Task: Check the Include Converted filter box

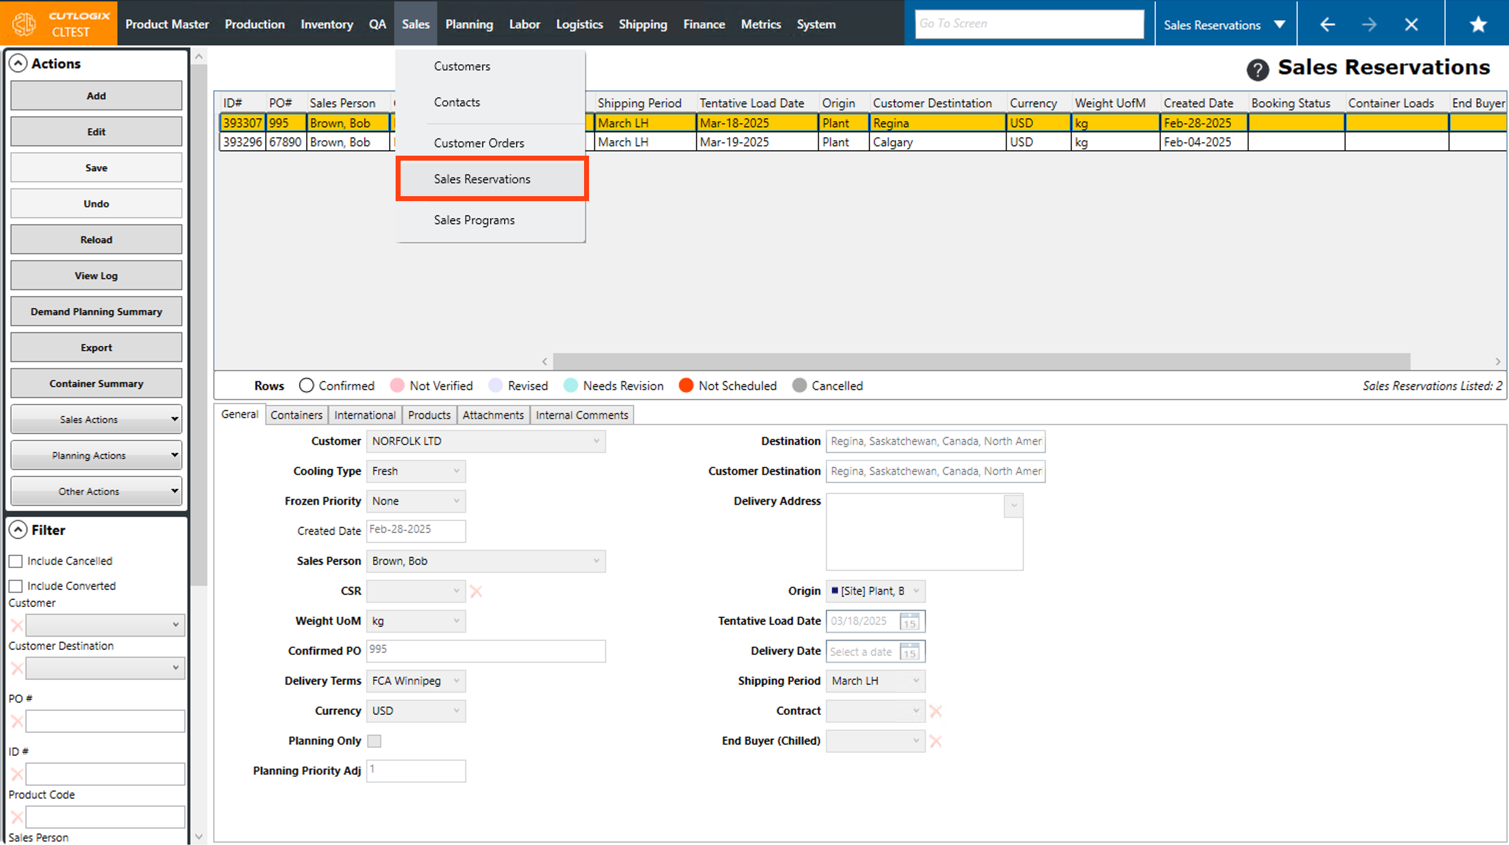Action: pos(16,586)
